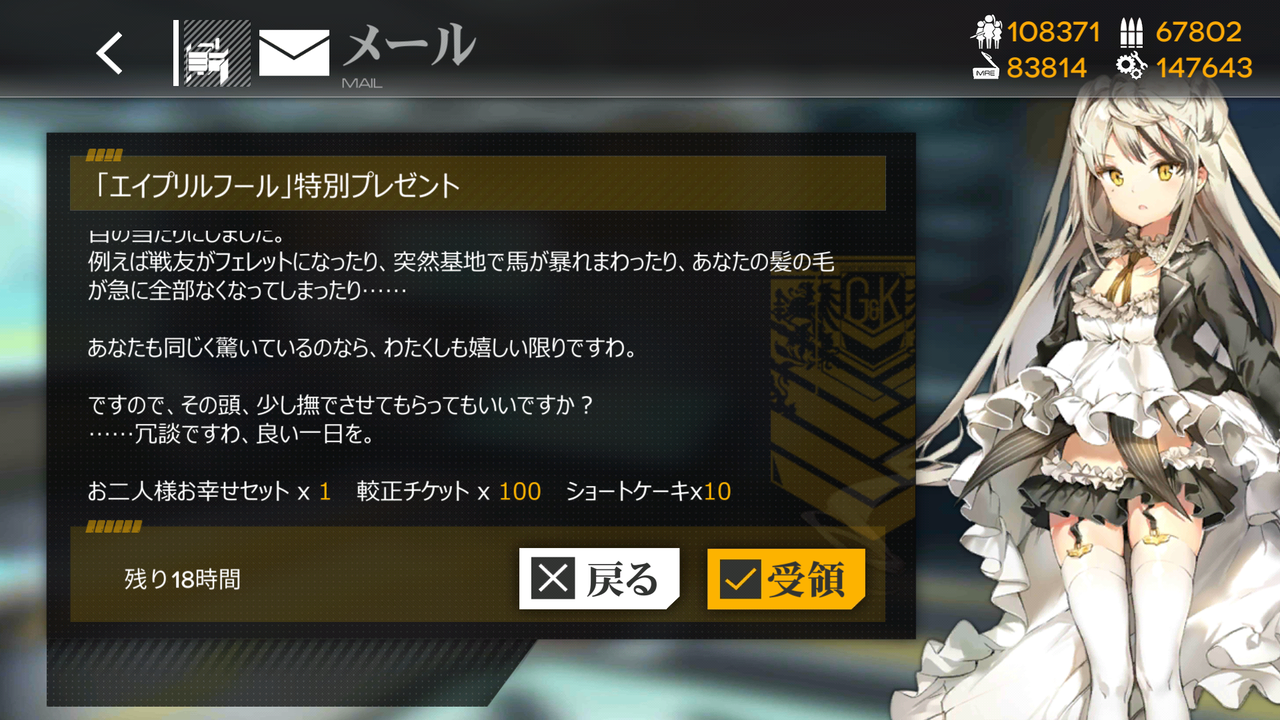Viewport: 1280px width, 720px height.
Task: Tap the manpower count 108371
Action: coord(1053,33)
